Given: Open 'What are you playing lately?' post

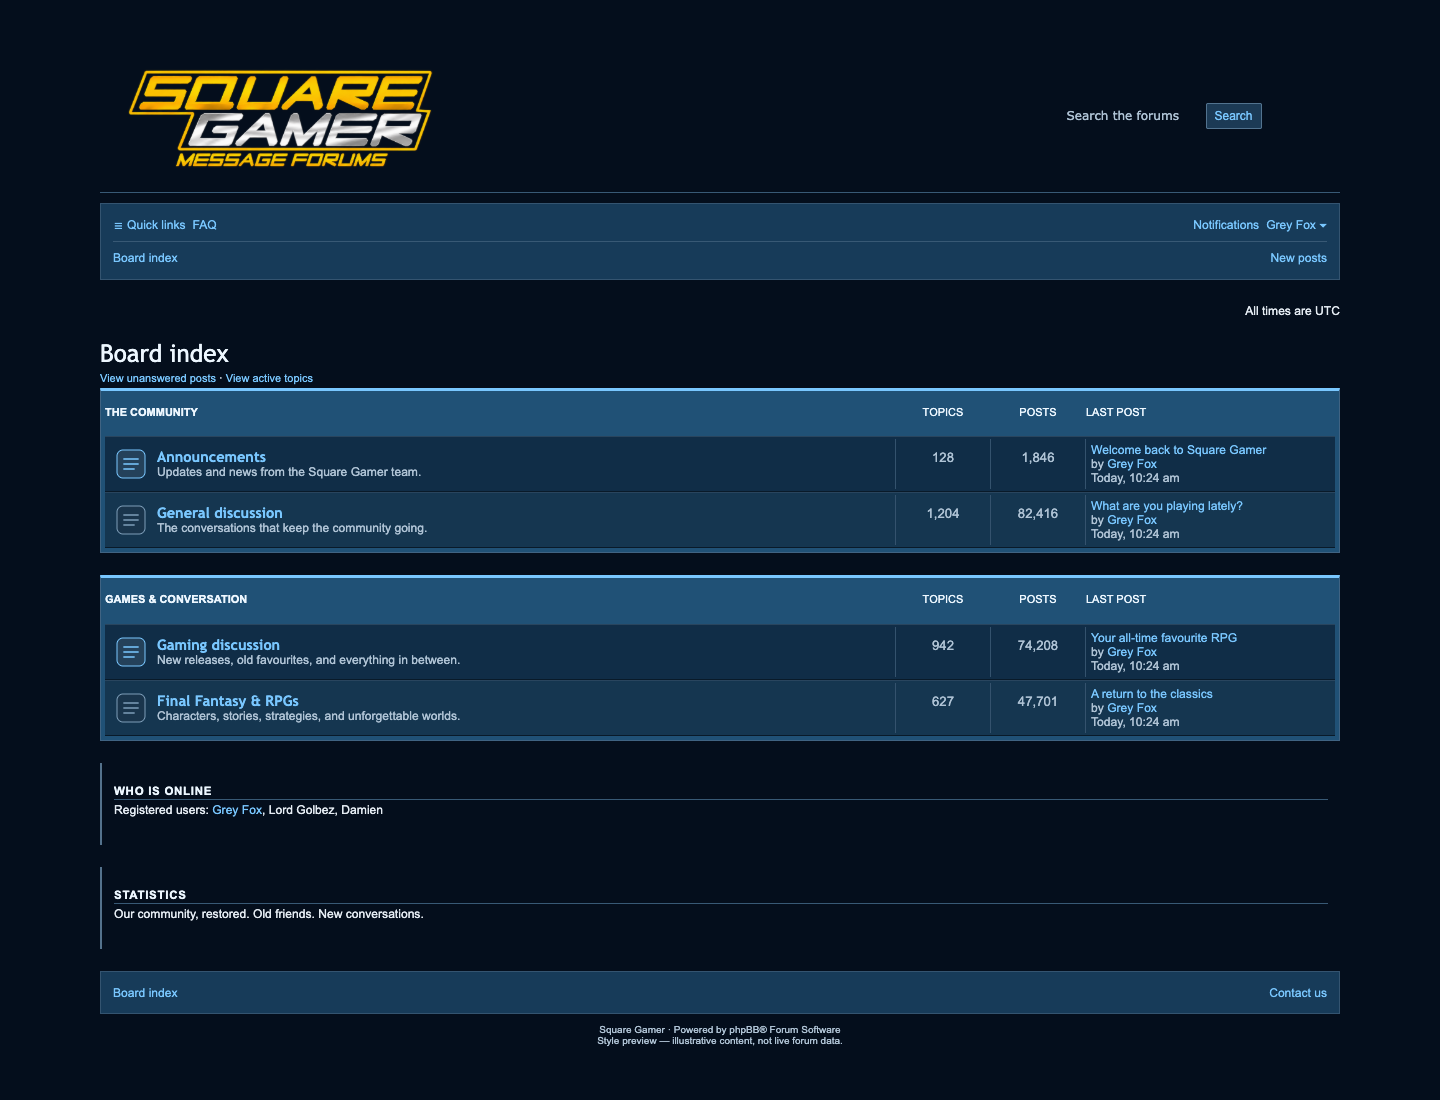Looking at the screenshot, I should (x=1166, y=506).
